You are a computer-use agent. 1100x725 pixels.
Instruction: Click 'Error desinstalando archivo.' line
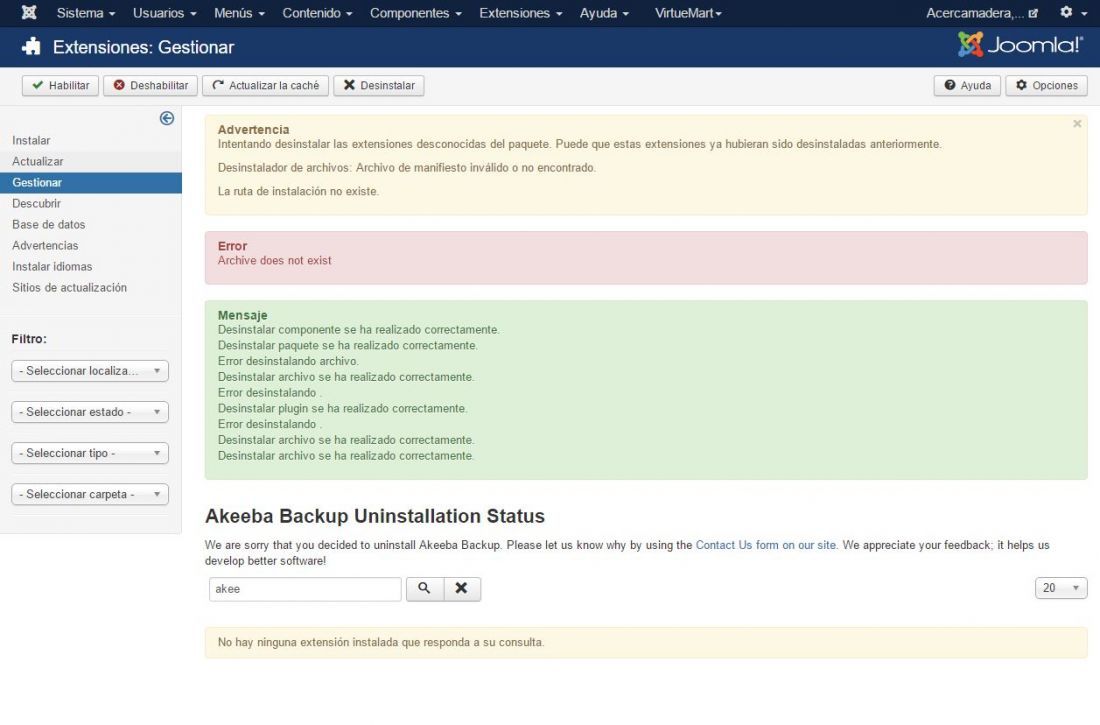point(288,361)
